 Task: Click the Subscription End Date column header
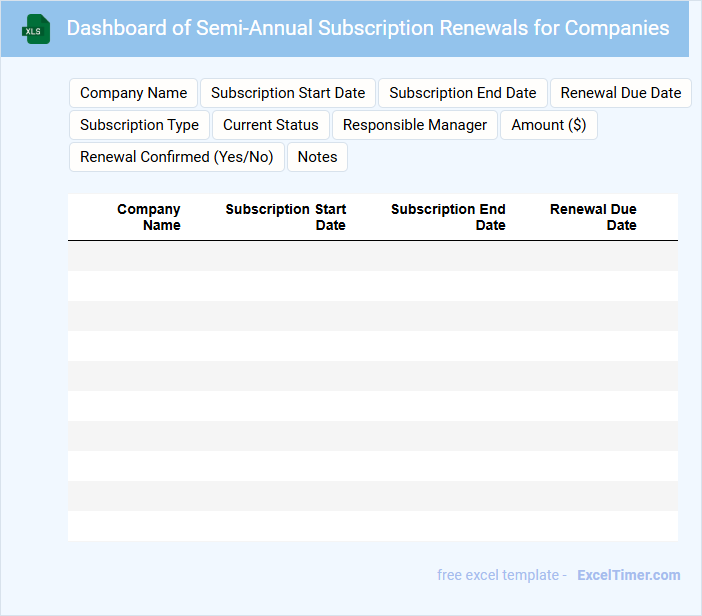[x=448, y=217]
